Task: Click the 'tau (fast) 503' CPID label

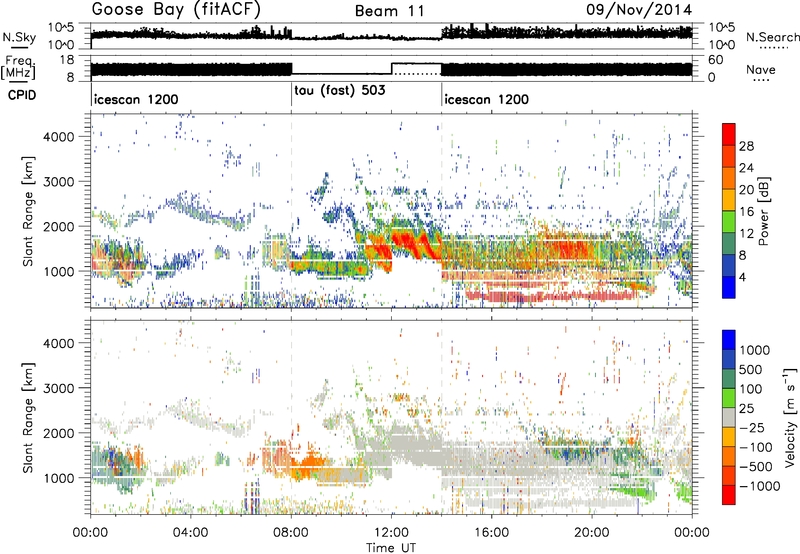Action: (x=340, y=91)
